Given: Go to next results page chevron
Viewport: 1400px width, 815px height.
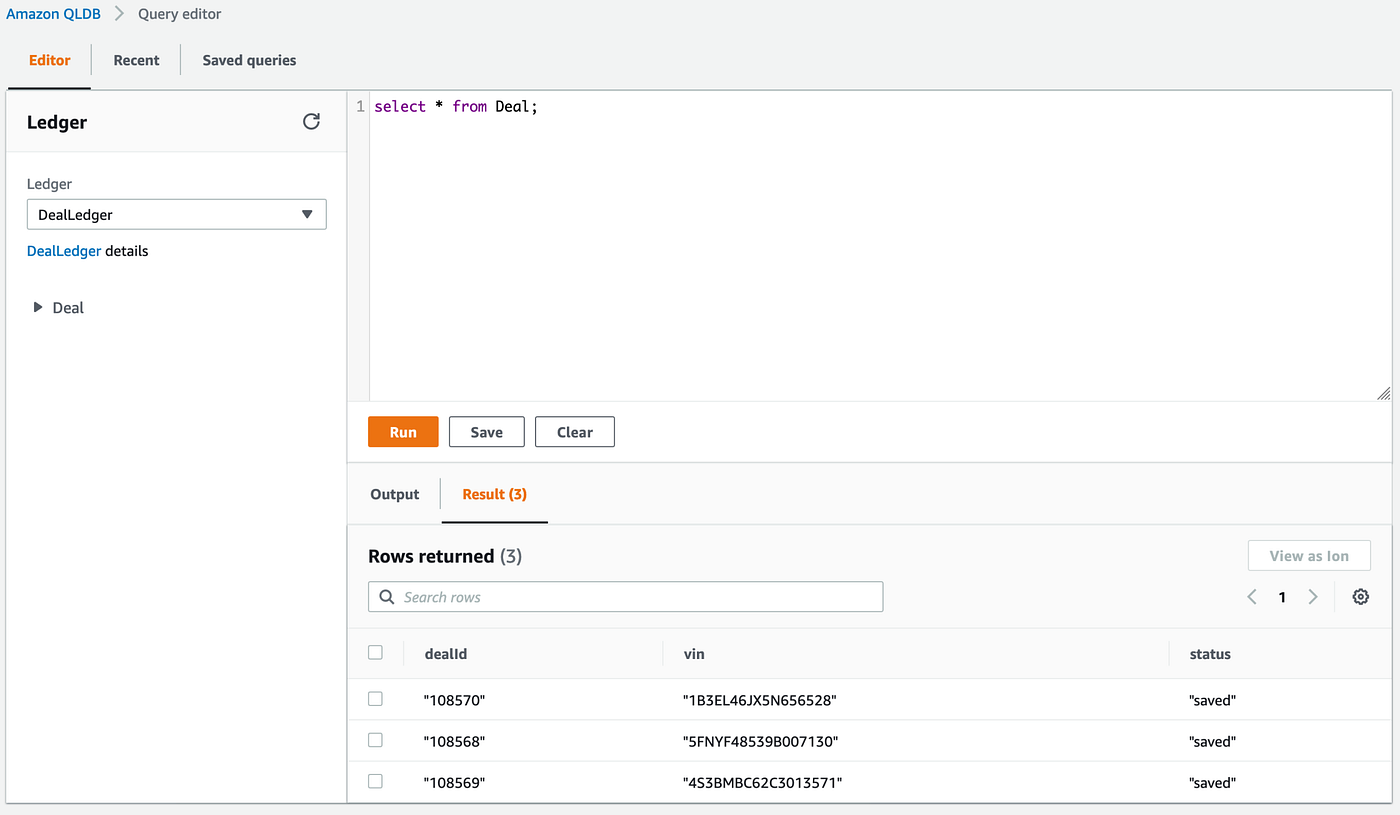Looking at the screenshot, I should [1313, 596].
